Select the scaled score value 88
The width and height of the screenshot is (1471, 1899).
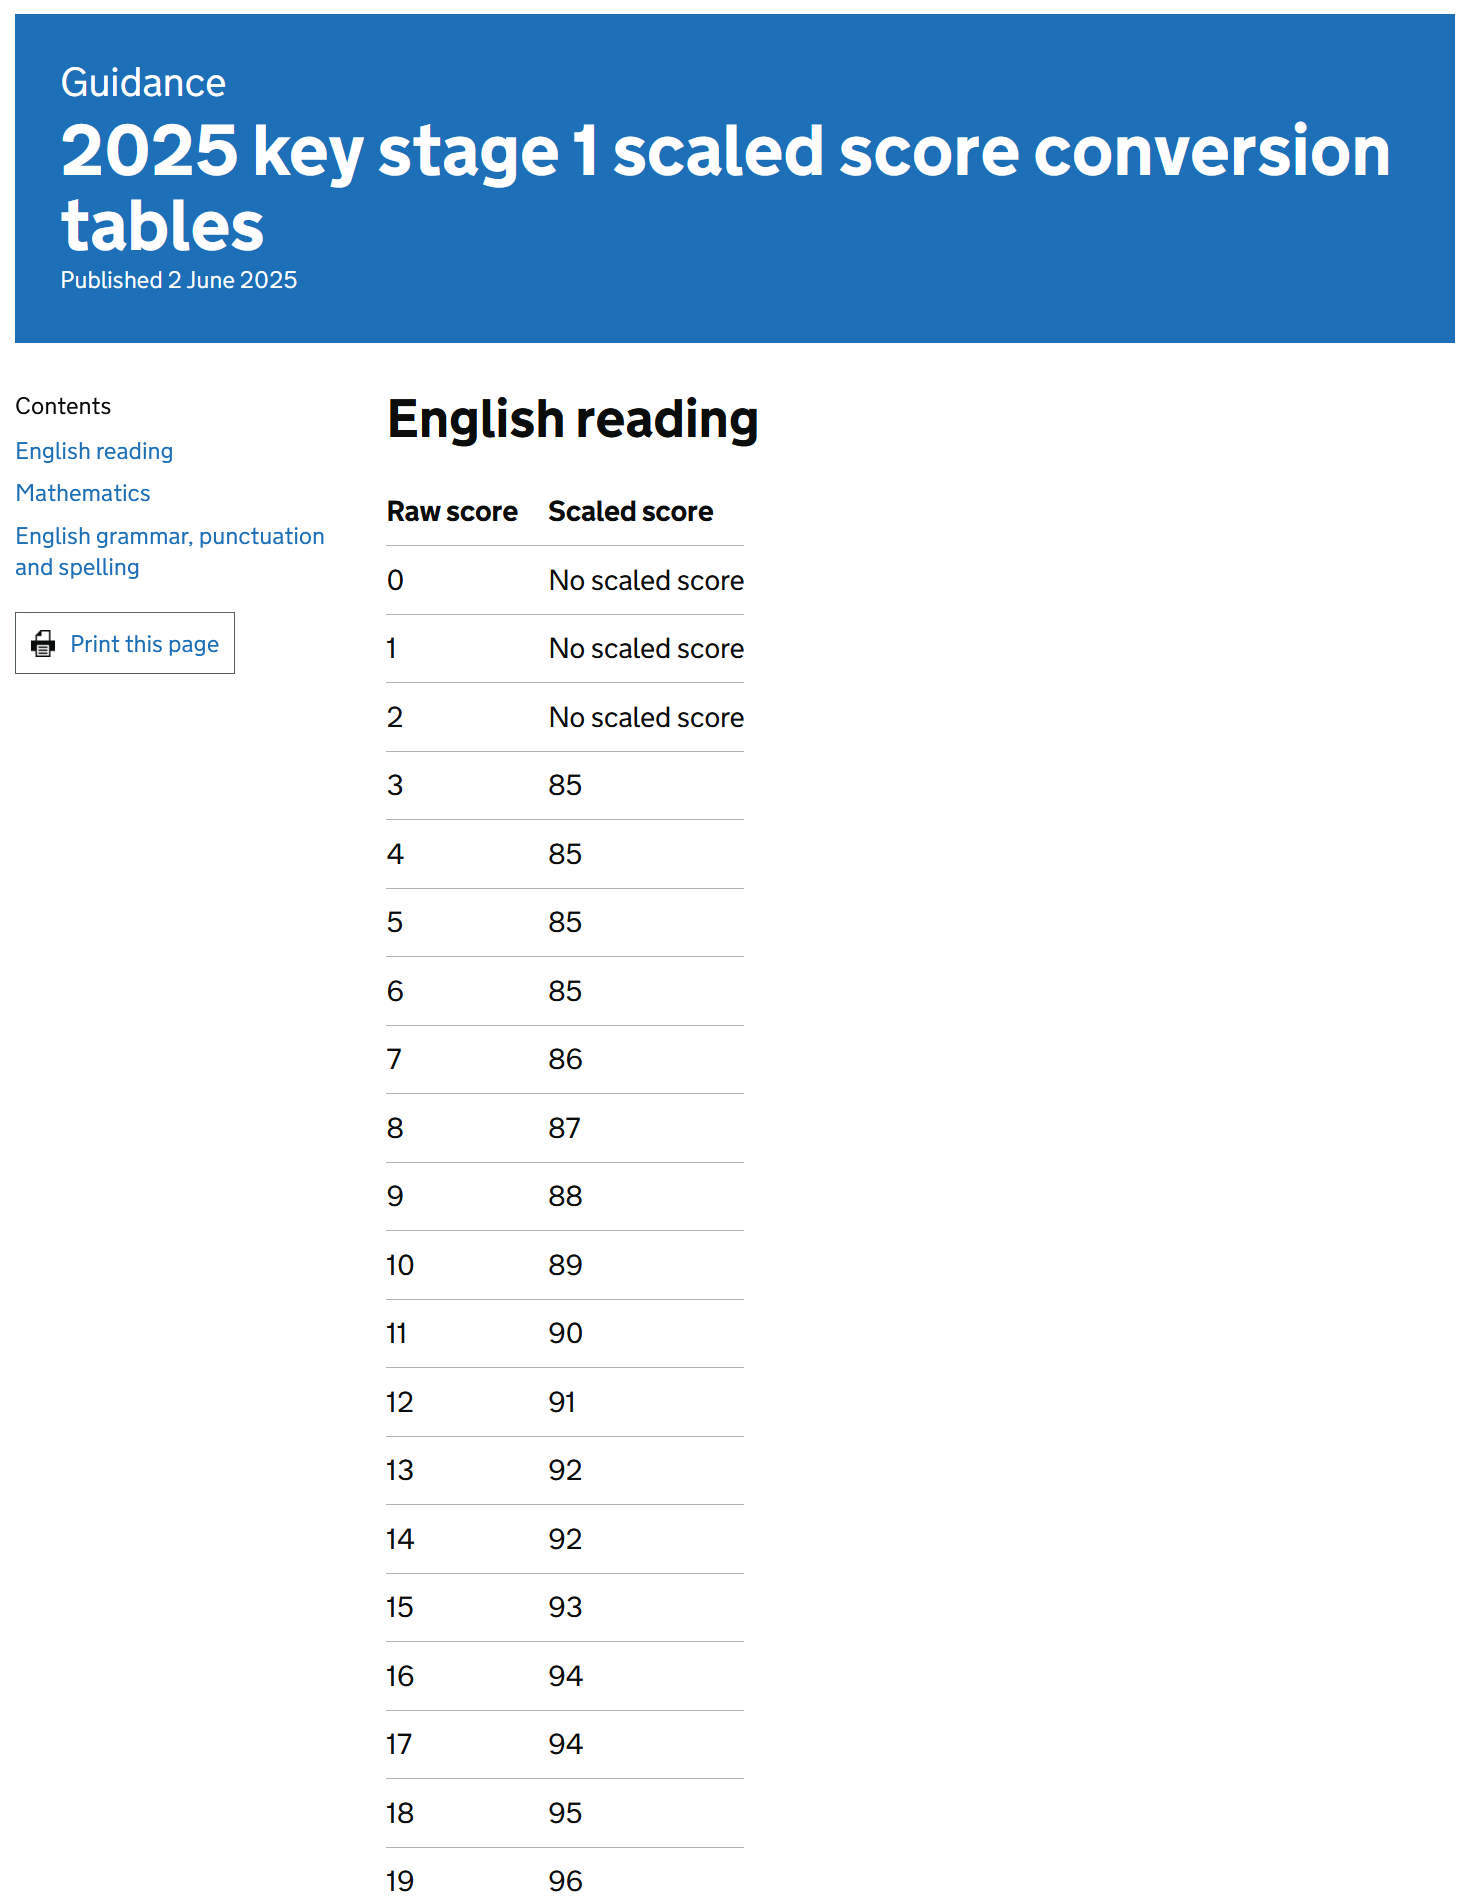[x=565, y=1196]
